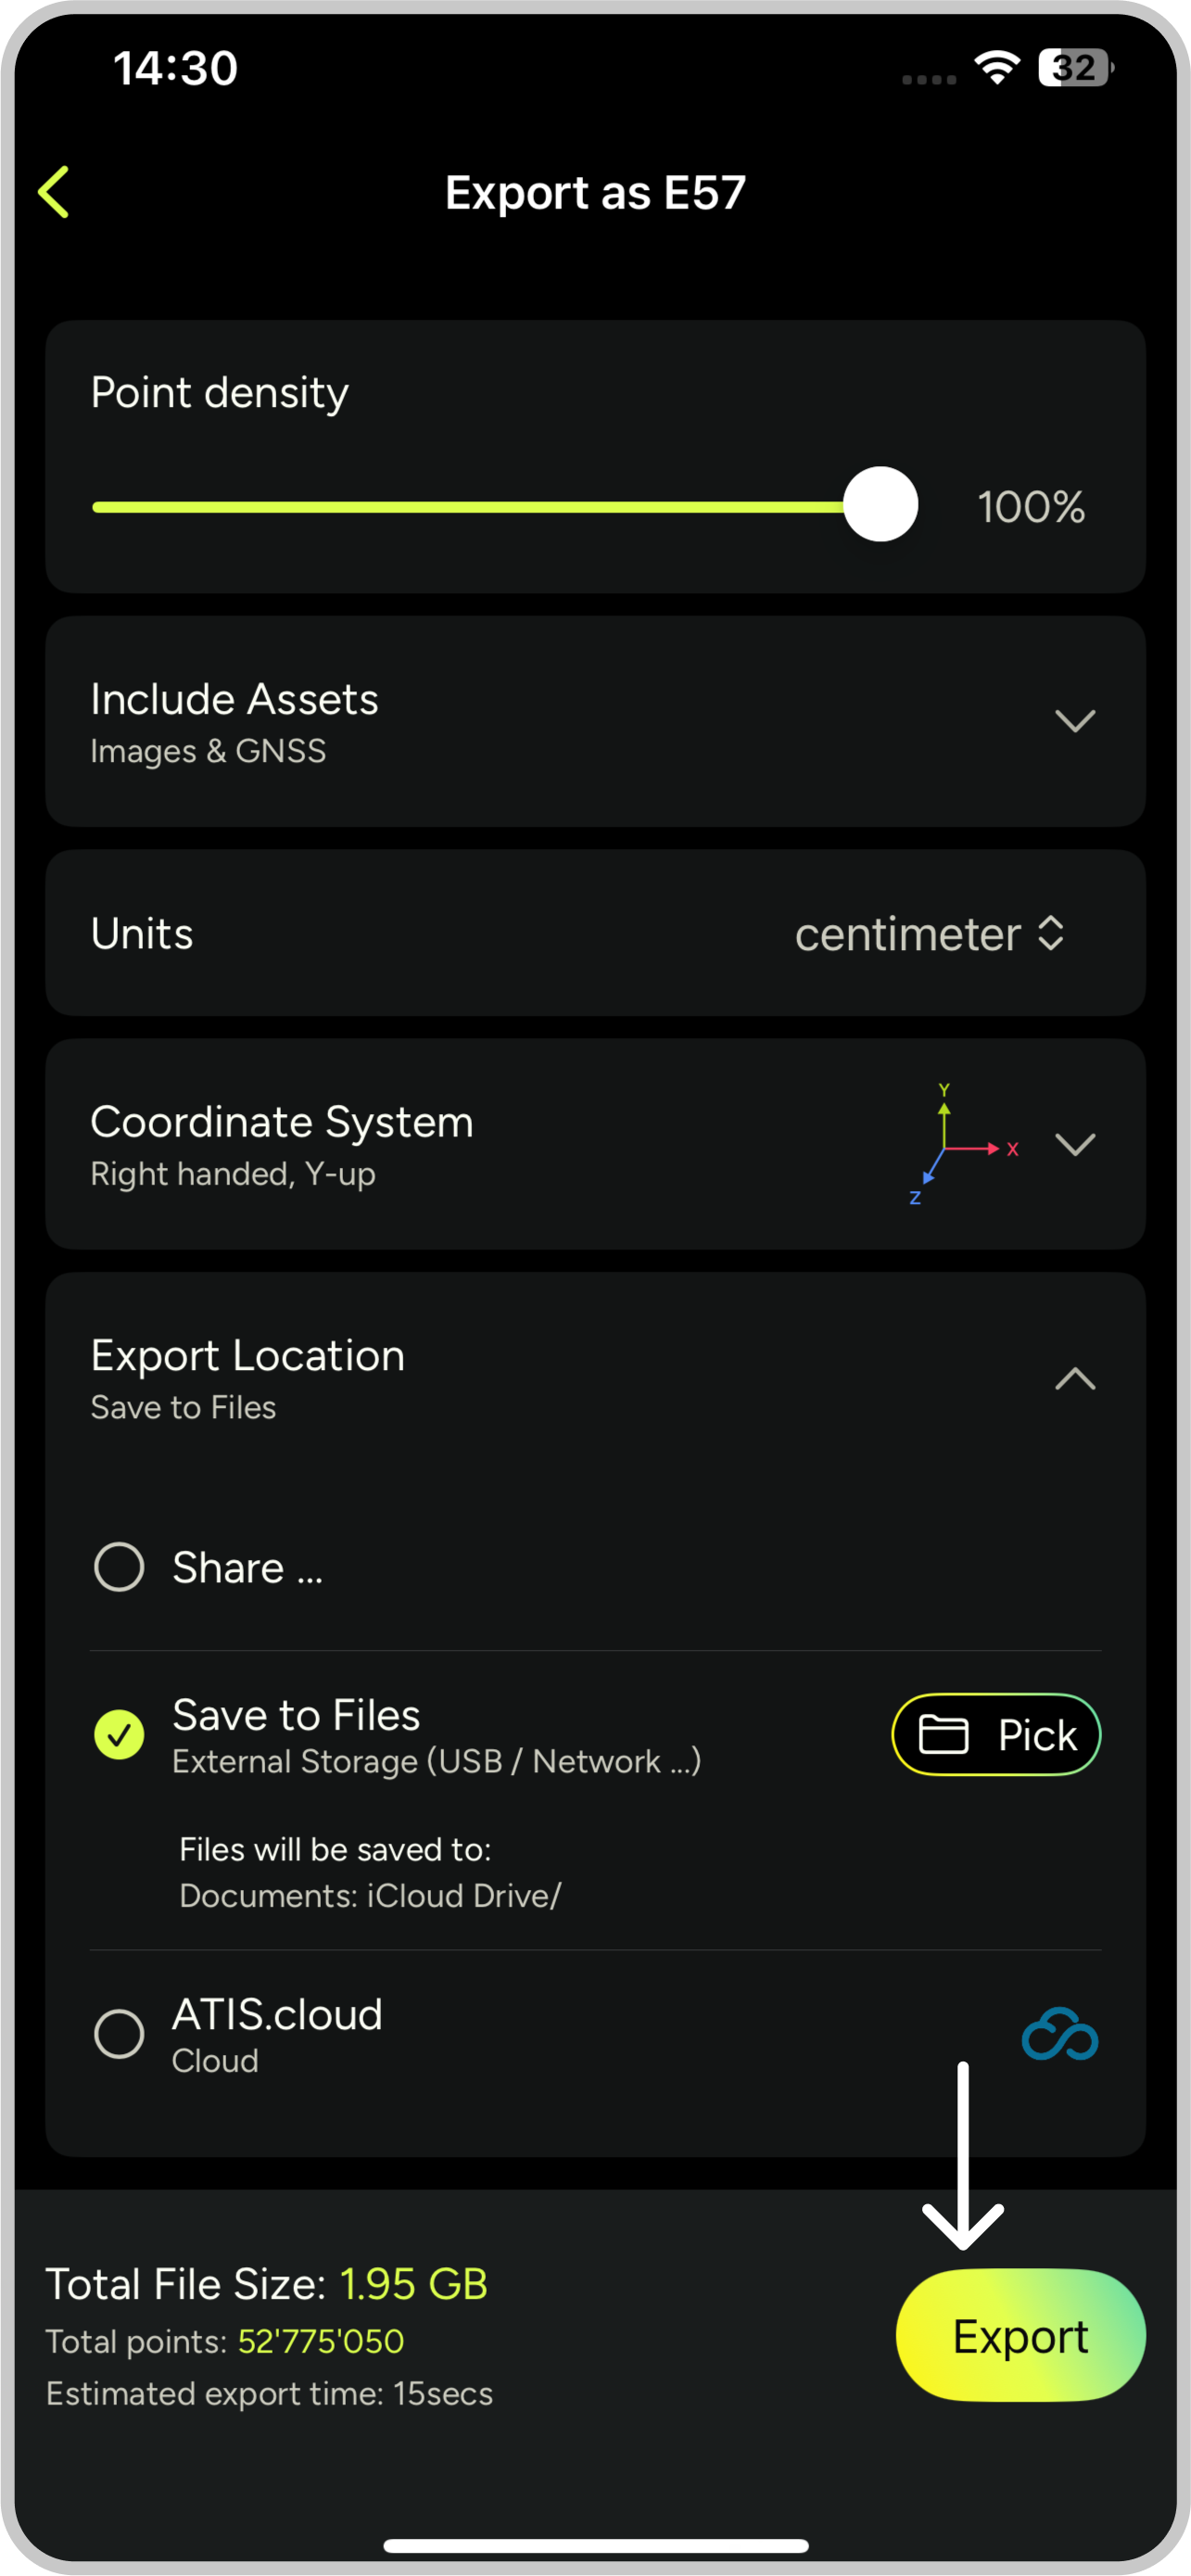This screenshot has height=2576, width=1191.
Task: Click the up-down arrows beside centimeter
Action: 1051,933
